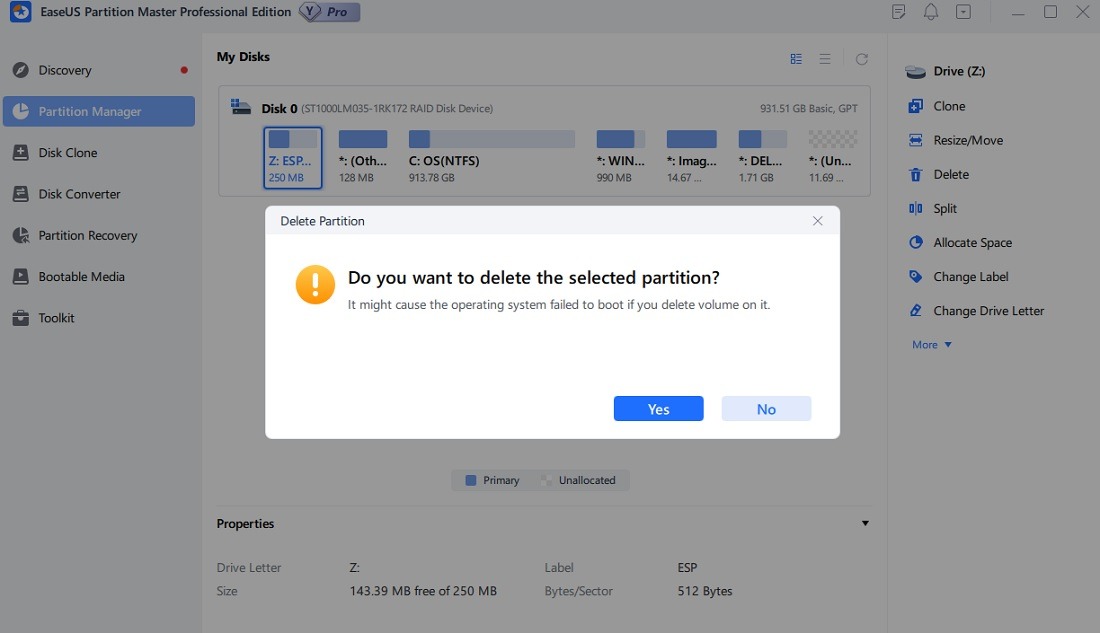The width and height of the screenshot is (1100, 633).
Task: Click the refresh disks icon
Action: click(861, 58)
